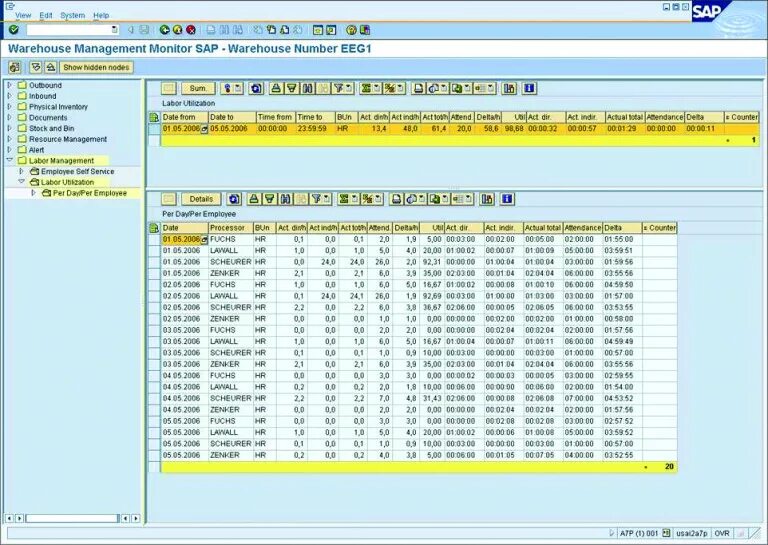This screenshot has height=545, width=768.
Task: Click the monitor variant icon left of expand icons
Action: [15, 67]
